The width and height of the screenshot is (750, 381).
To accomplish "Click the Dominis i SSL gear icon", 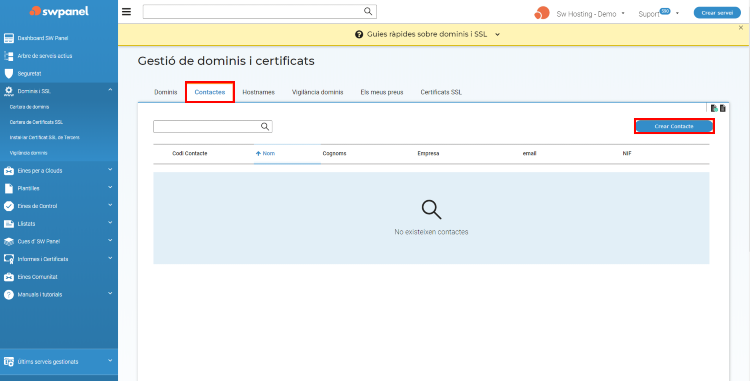I will click(x=9, y=91).
